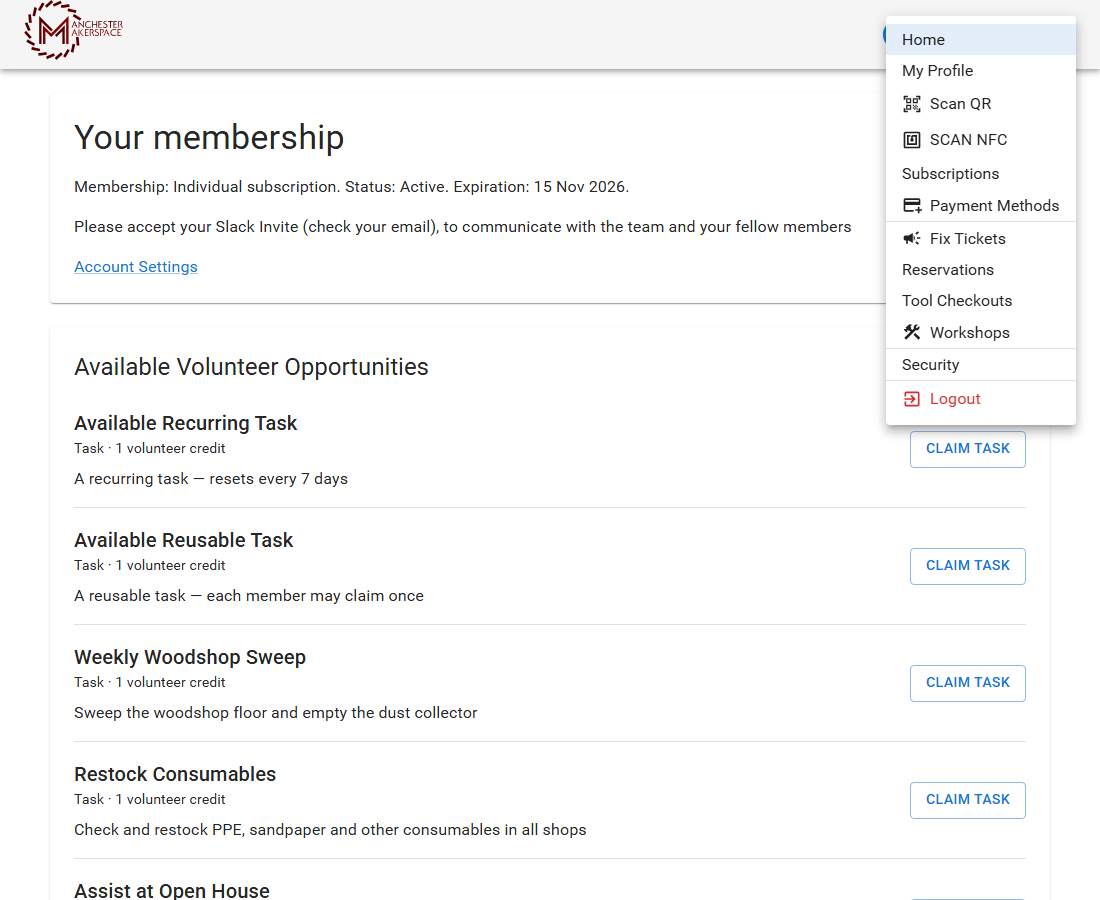
Task: Click the 'Available Volunteer Opportunities' heading
Action: pyautogui.click(x=251, y=367)
